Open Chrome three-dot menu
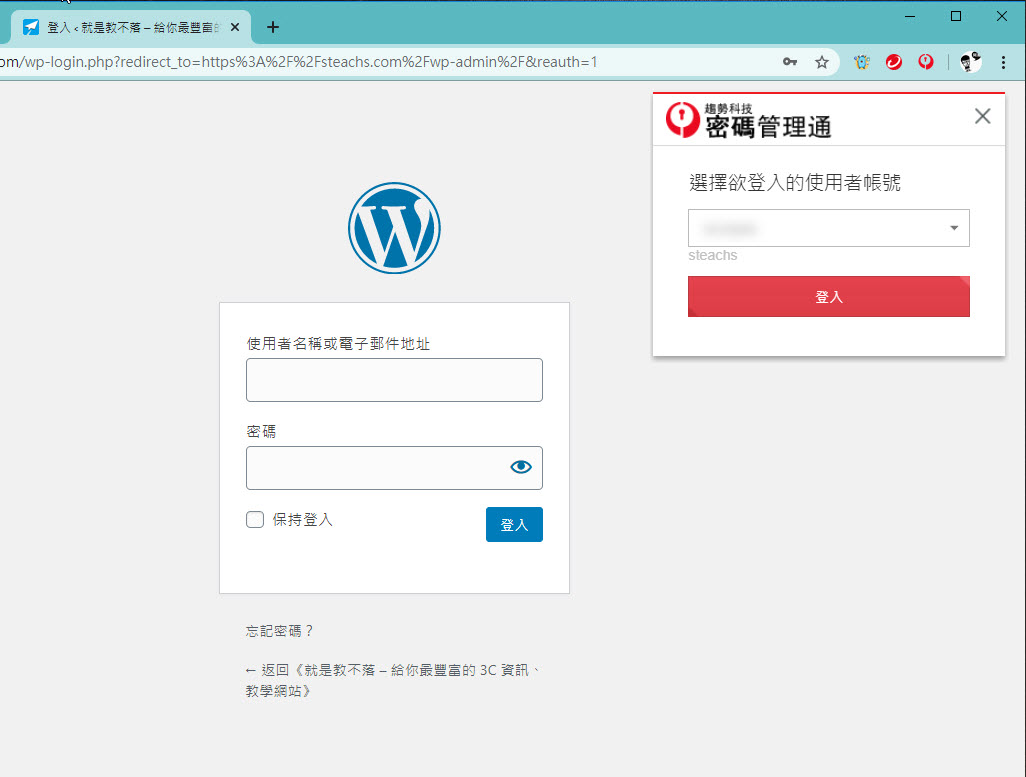Screen dimensions: 1026x777 pyautogui.click(x=1003, y=62)
